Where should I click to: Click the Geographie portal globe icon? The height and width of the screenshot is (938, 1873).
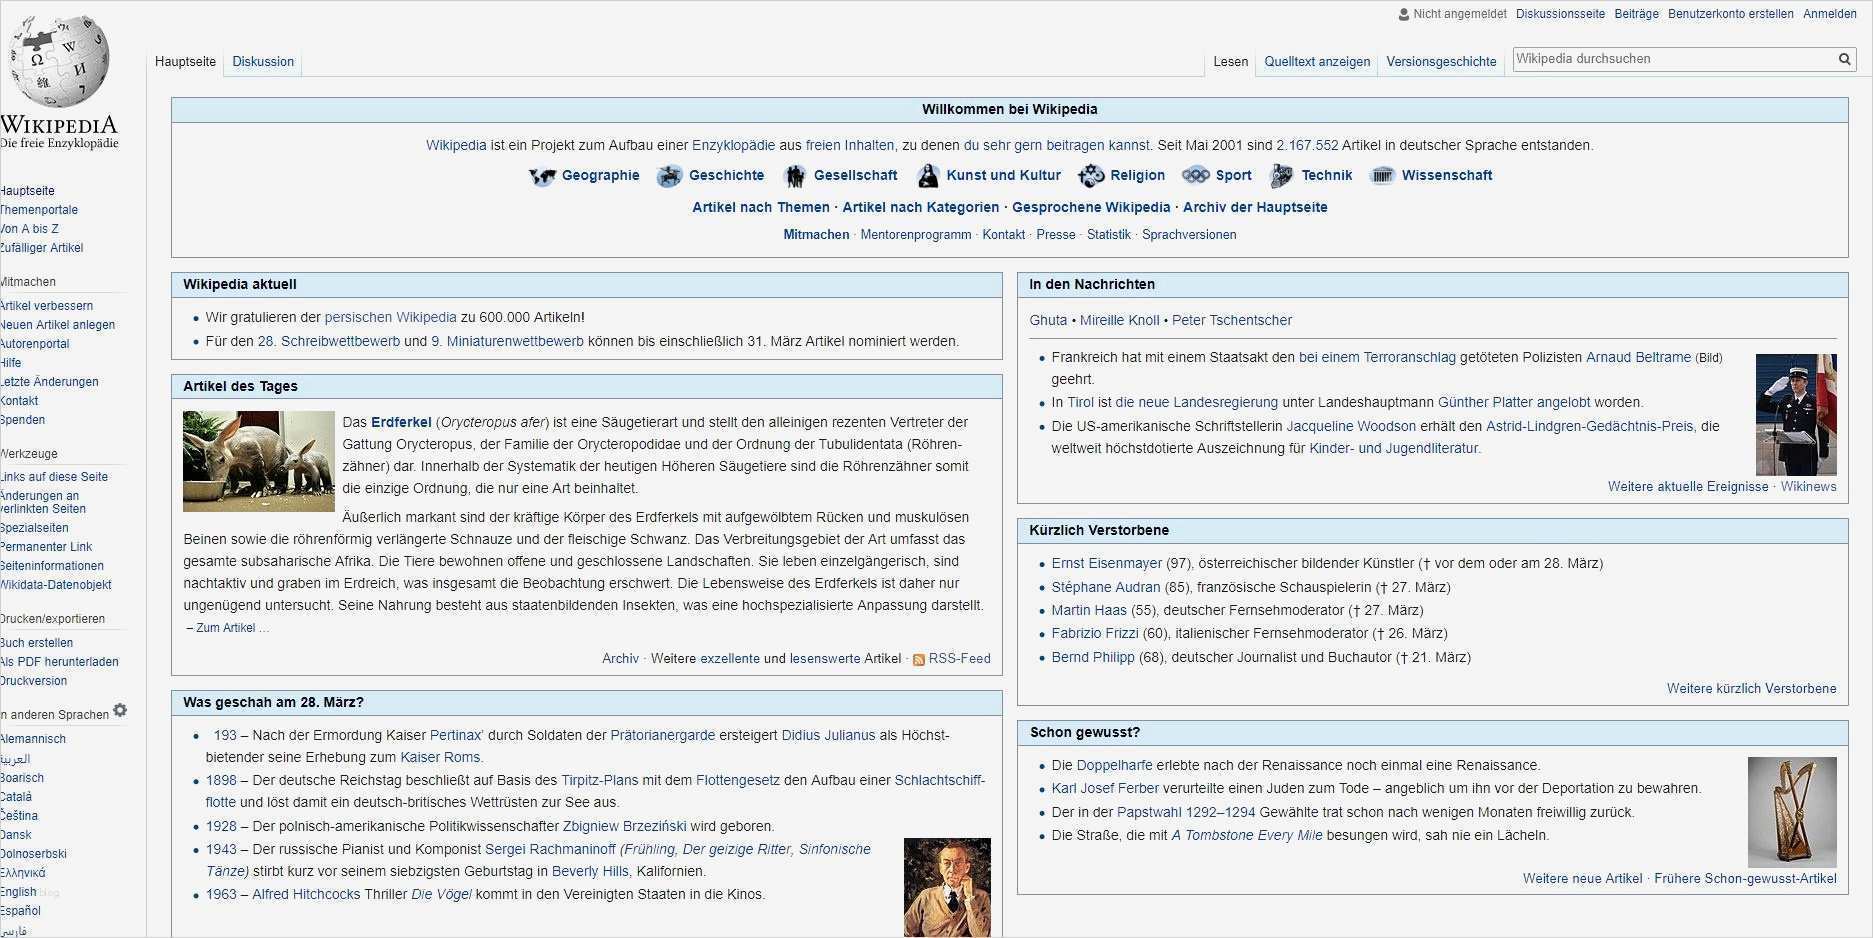point(542,175)
